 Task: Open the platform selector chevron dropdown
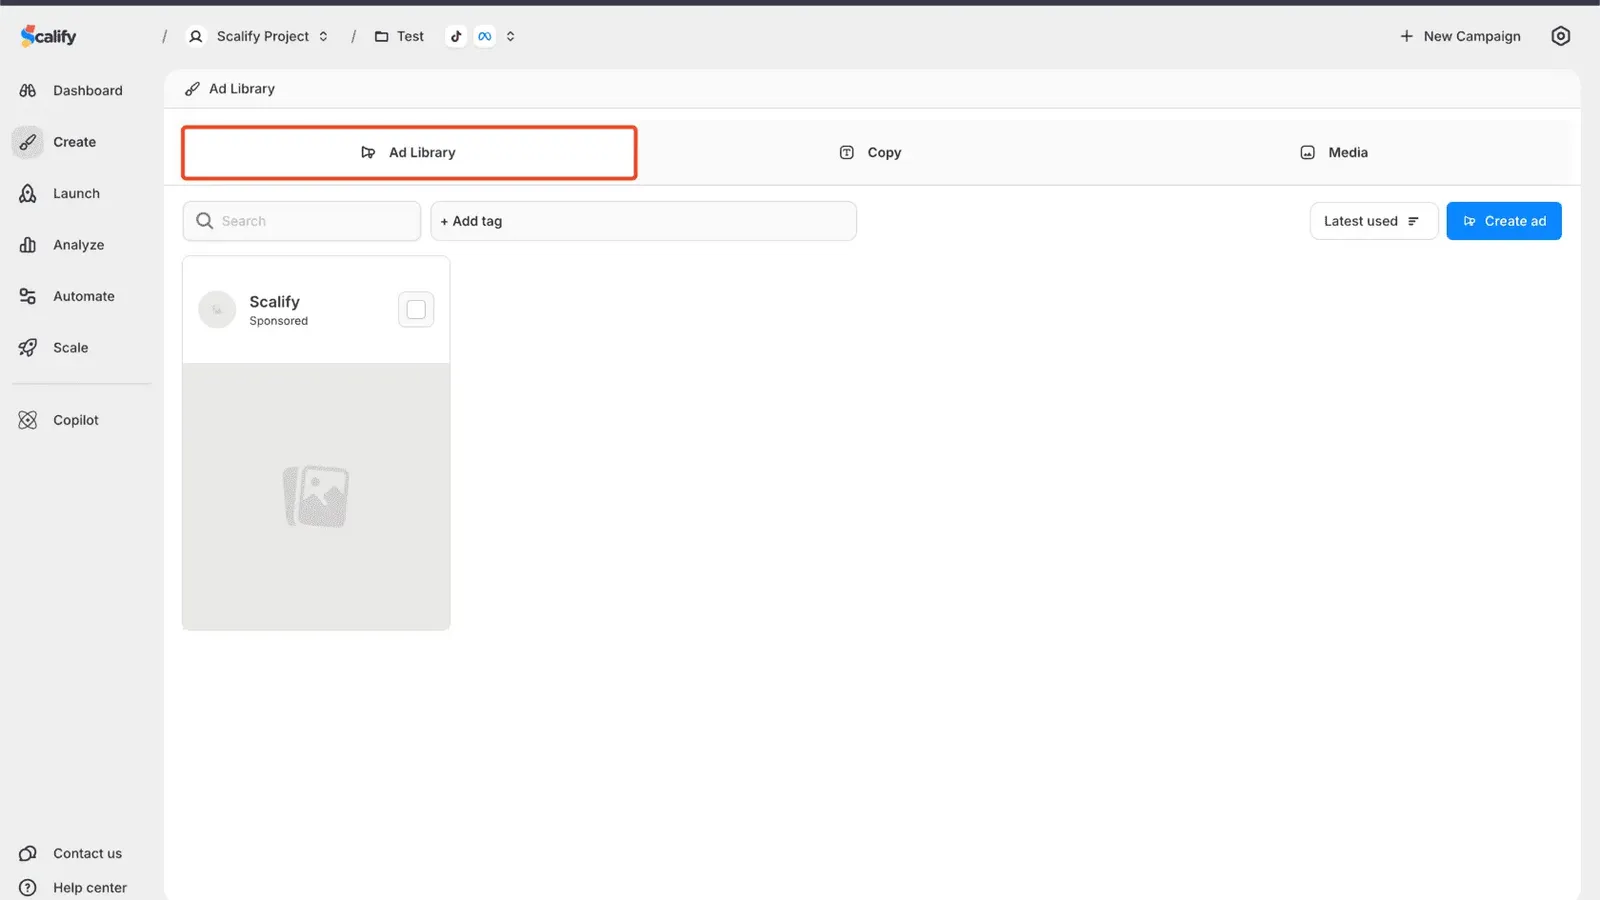510,36
